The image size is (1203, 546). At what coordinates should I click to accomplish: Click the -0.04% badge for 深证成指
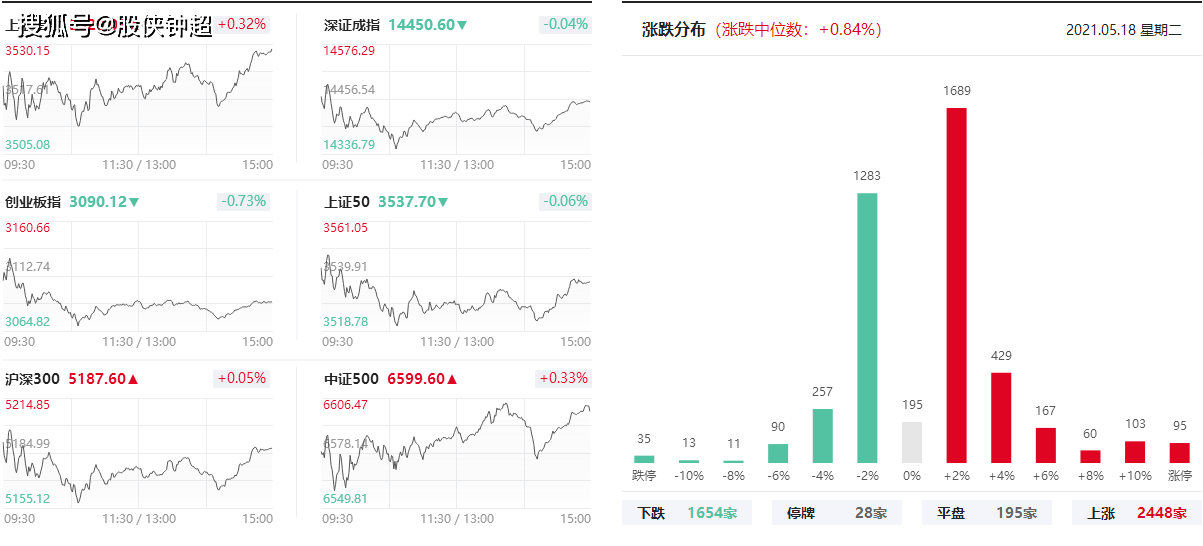tap(565, 24)
